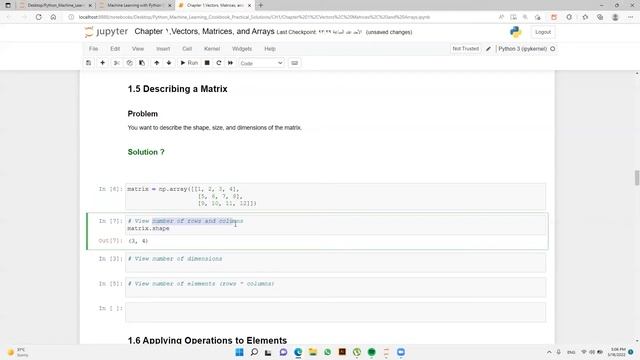Open File Explorer from the taskbar
Image resolution: width=640 pixels, height=360 pixels.
pos(313,352)
